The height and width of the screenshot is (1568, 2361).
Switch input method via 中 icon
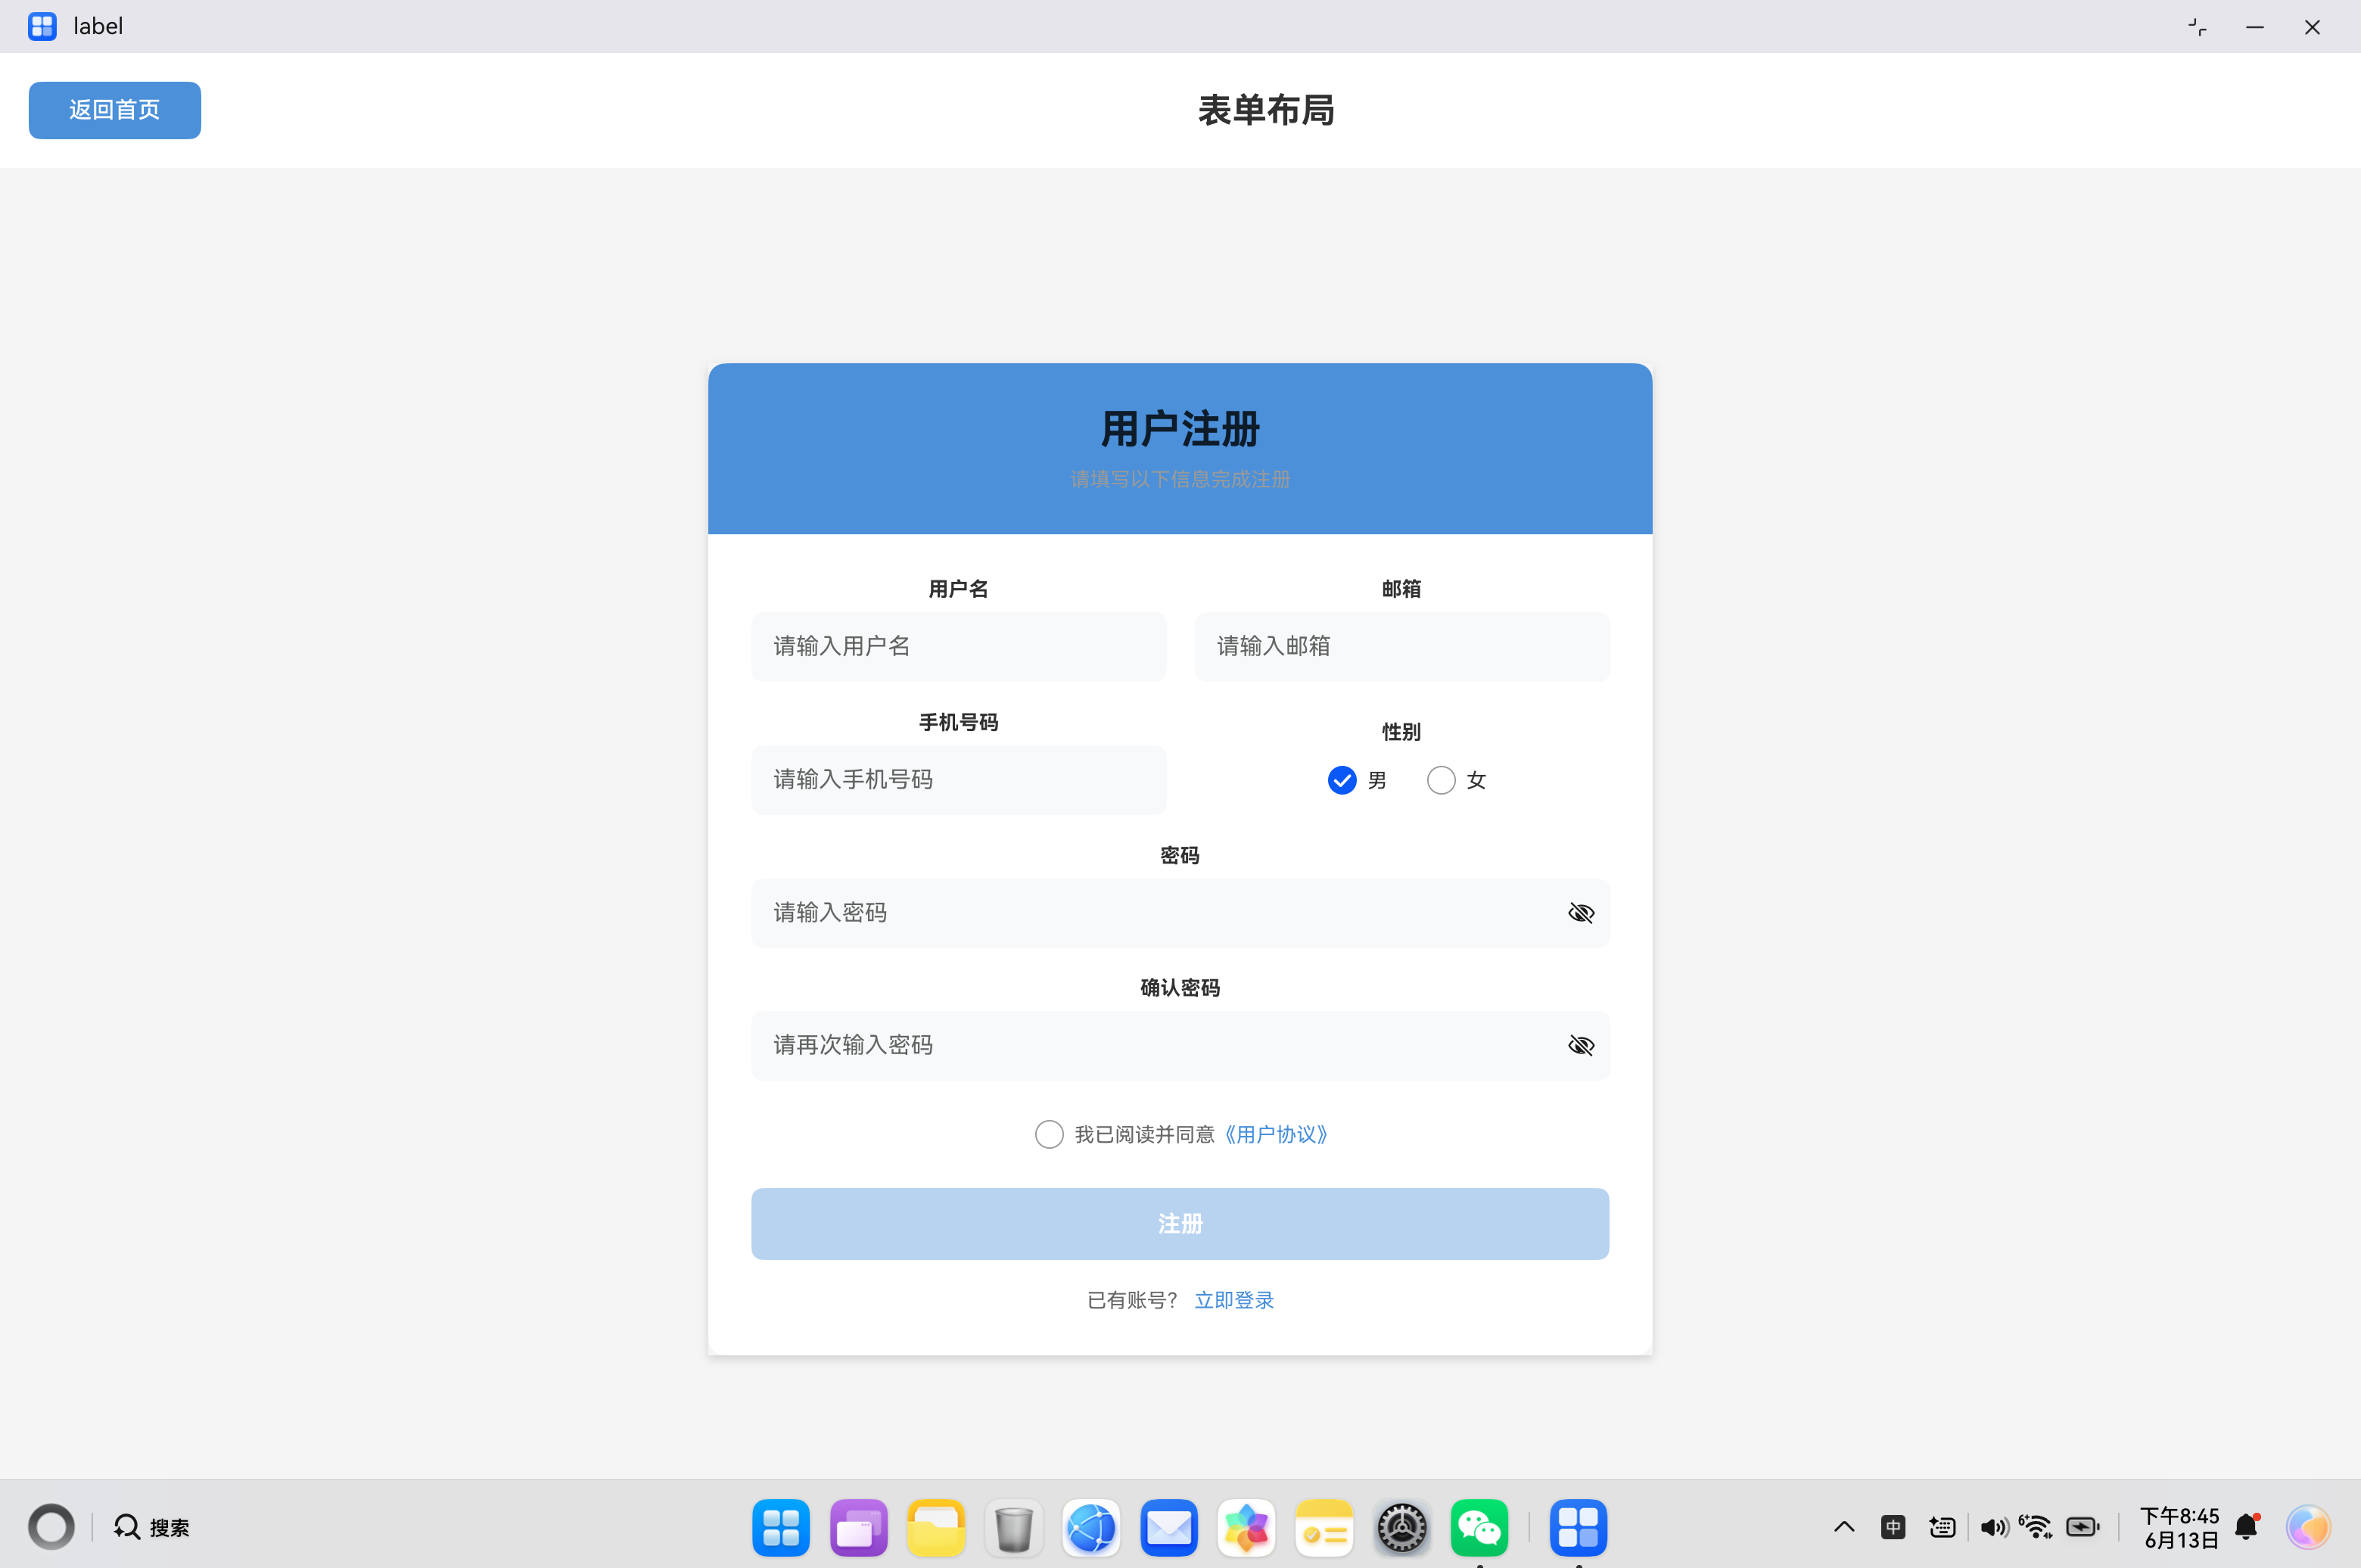pos(1892,1527)
